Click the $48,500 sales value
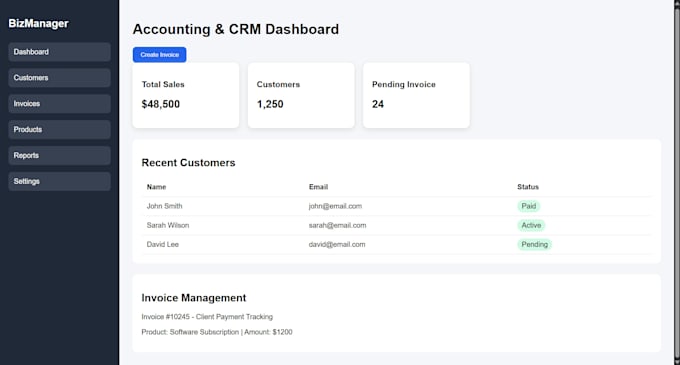 160,104
